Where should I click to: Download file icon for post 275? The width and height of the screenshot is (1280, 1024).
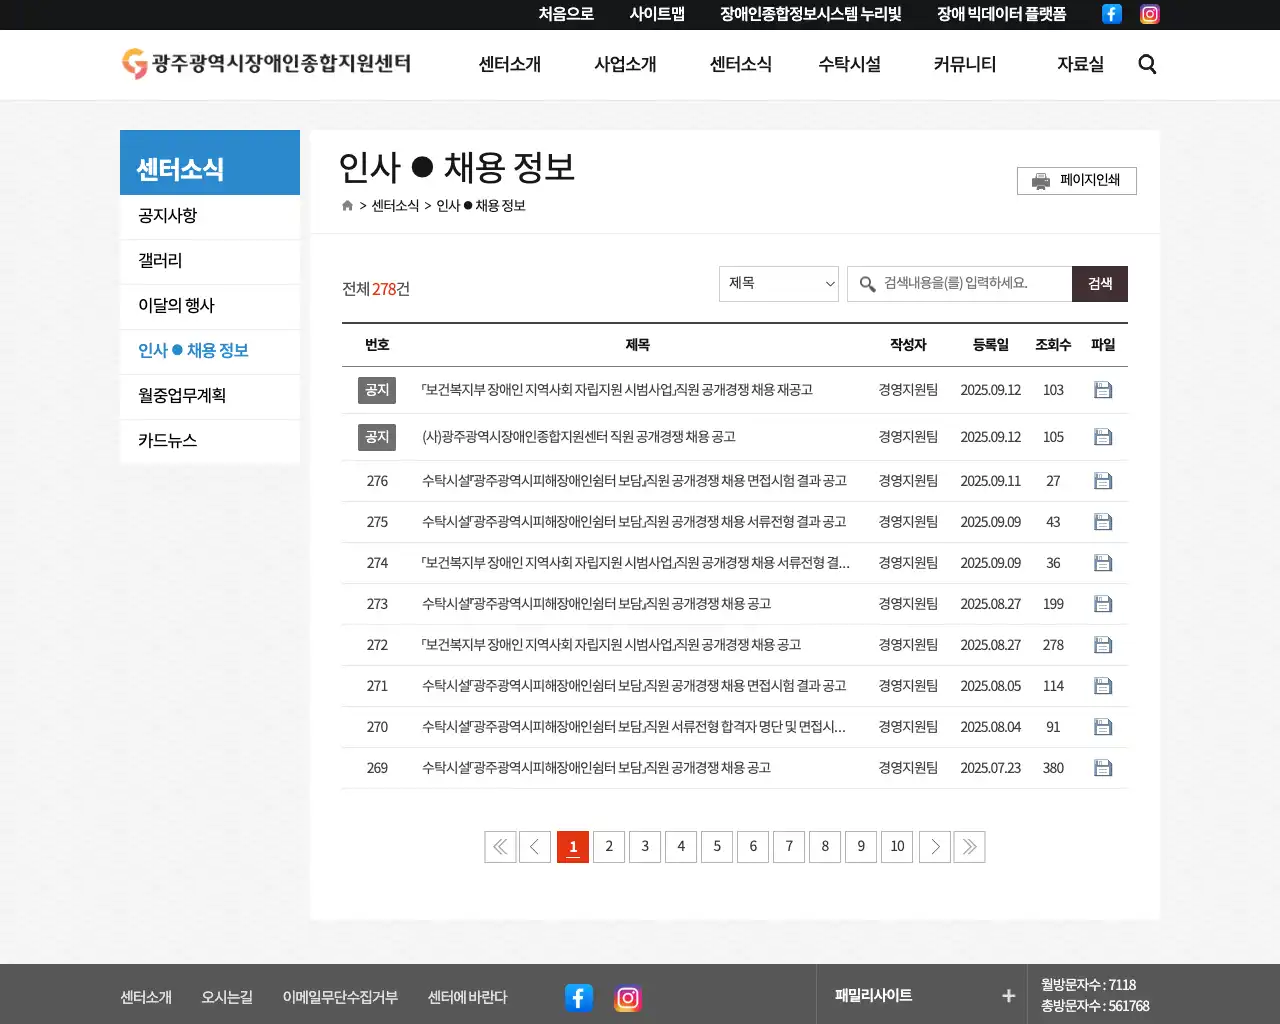coord(1103,522)
